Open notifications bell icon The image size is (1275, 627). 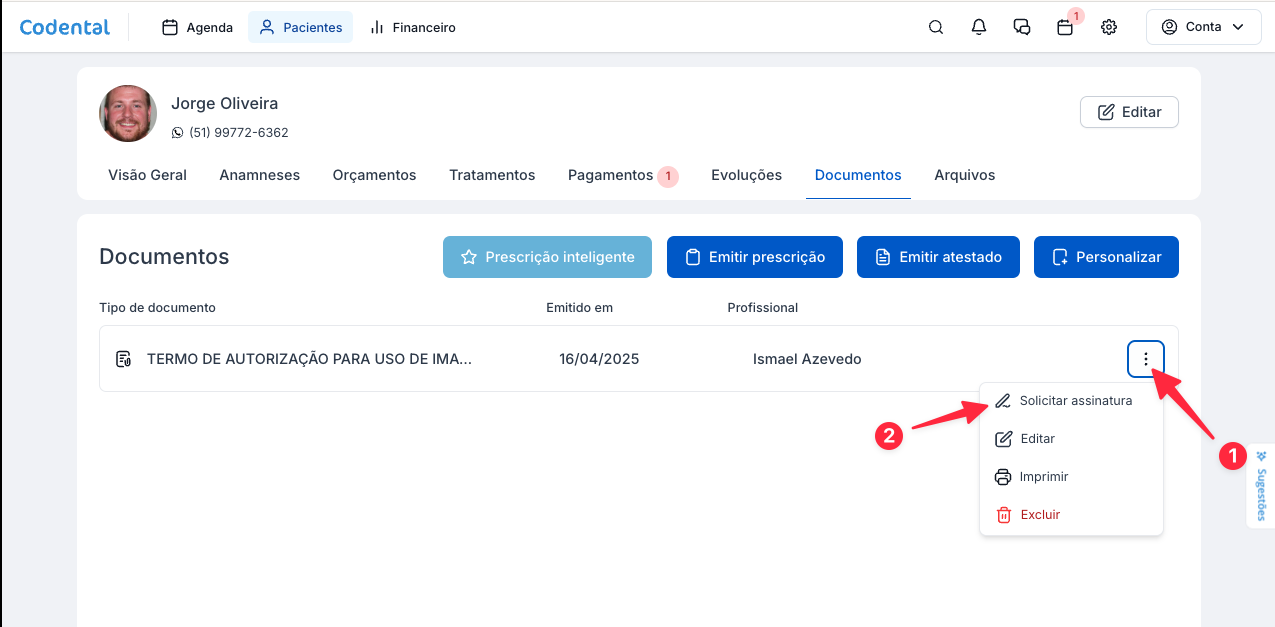pyautogui.click(x=979, y=28)
